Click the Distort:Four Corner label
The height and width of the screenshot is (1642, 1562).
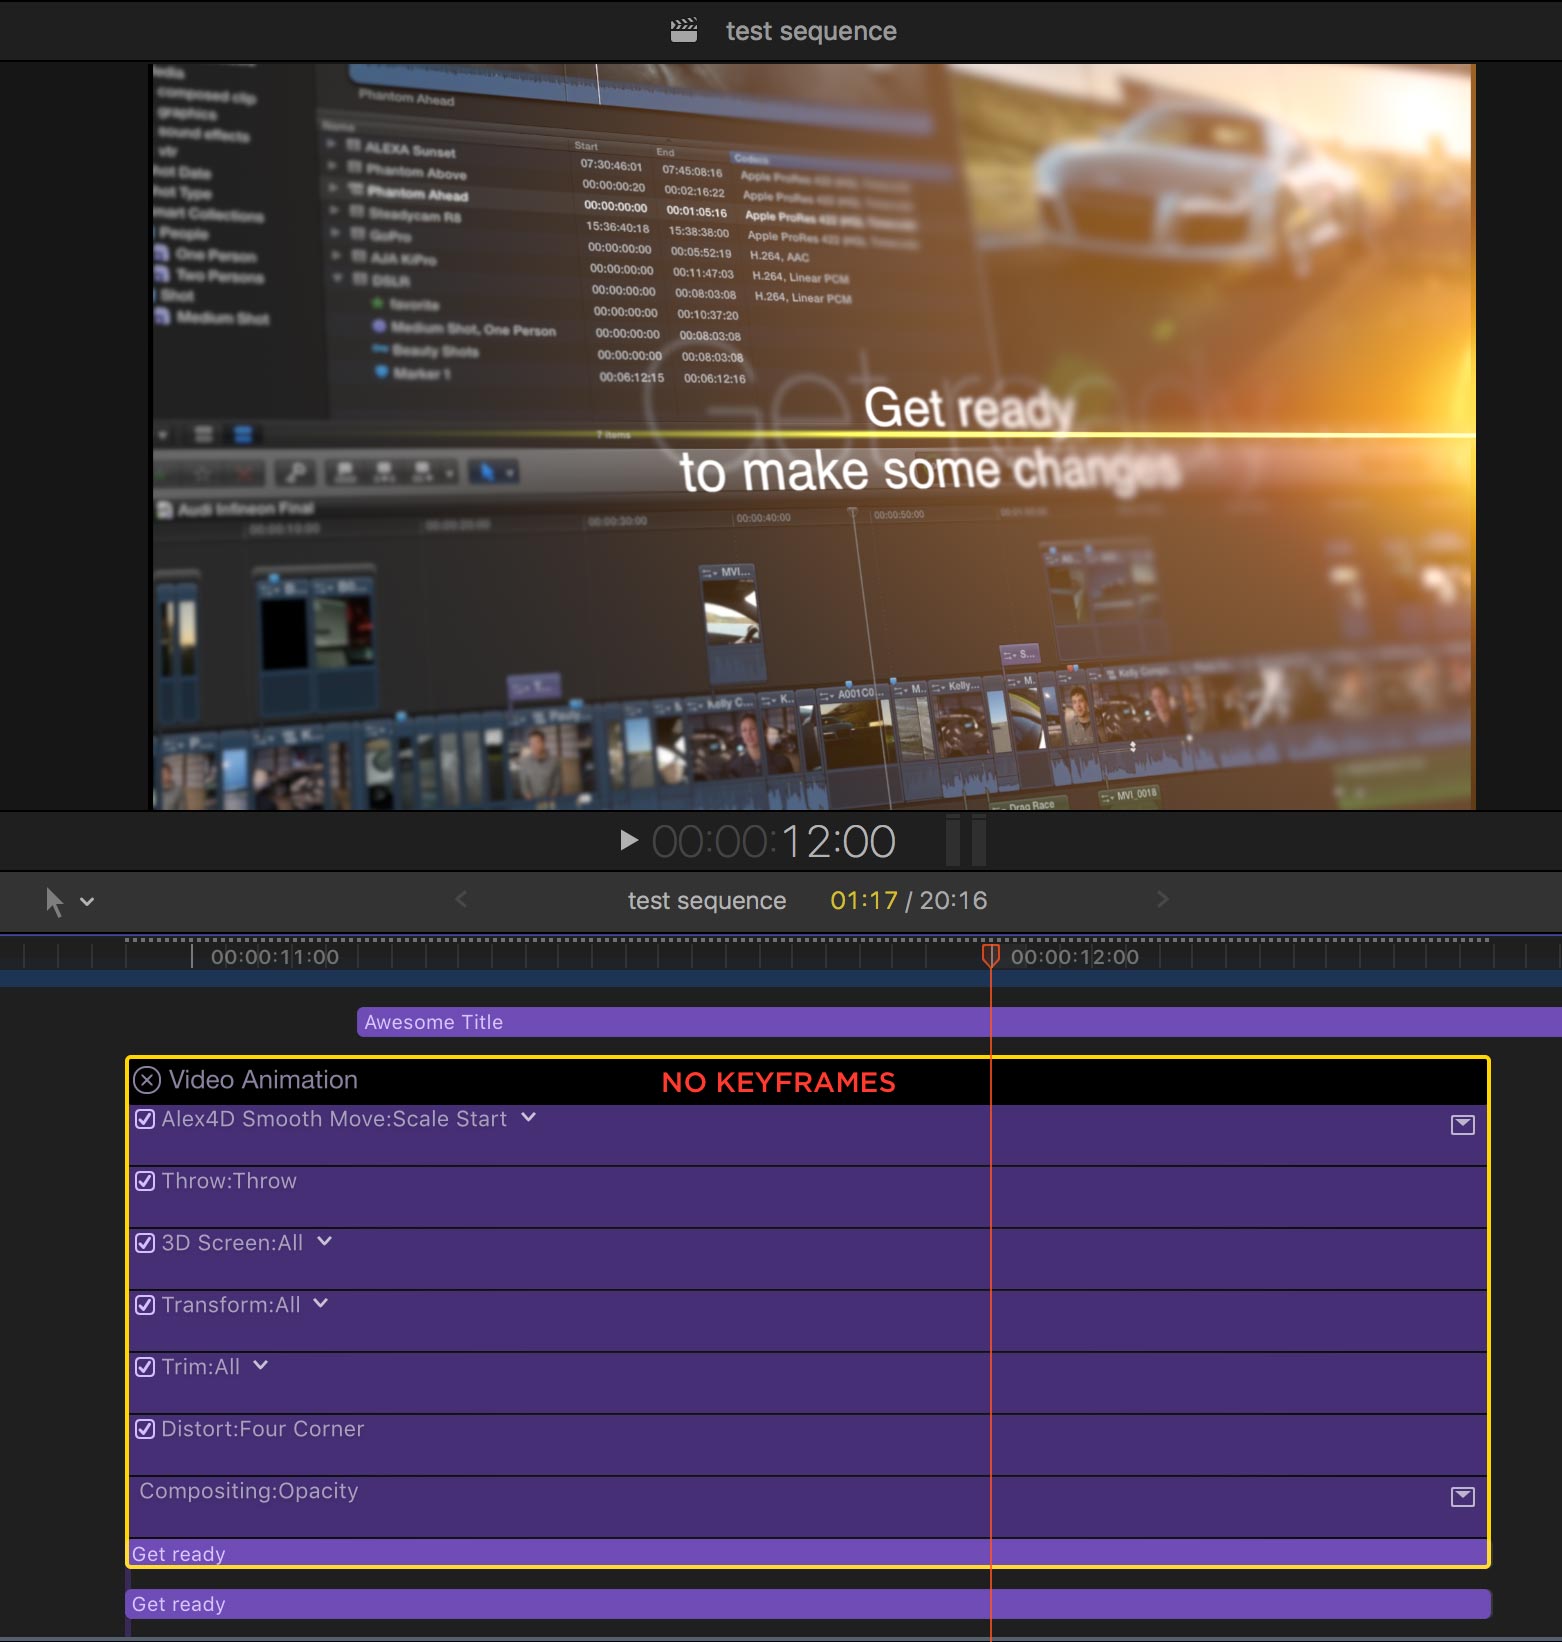[x=263, y=1429]
